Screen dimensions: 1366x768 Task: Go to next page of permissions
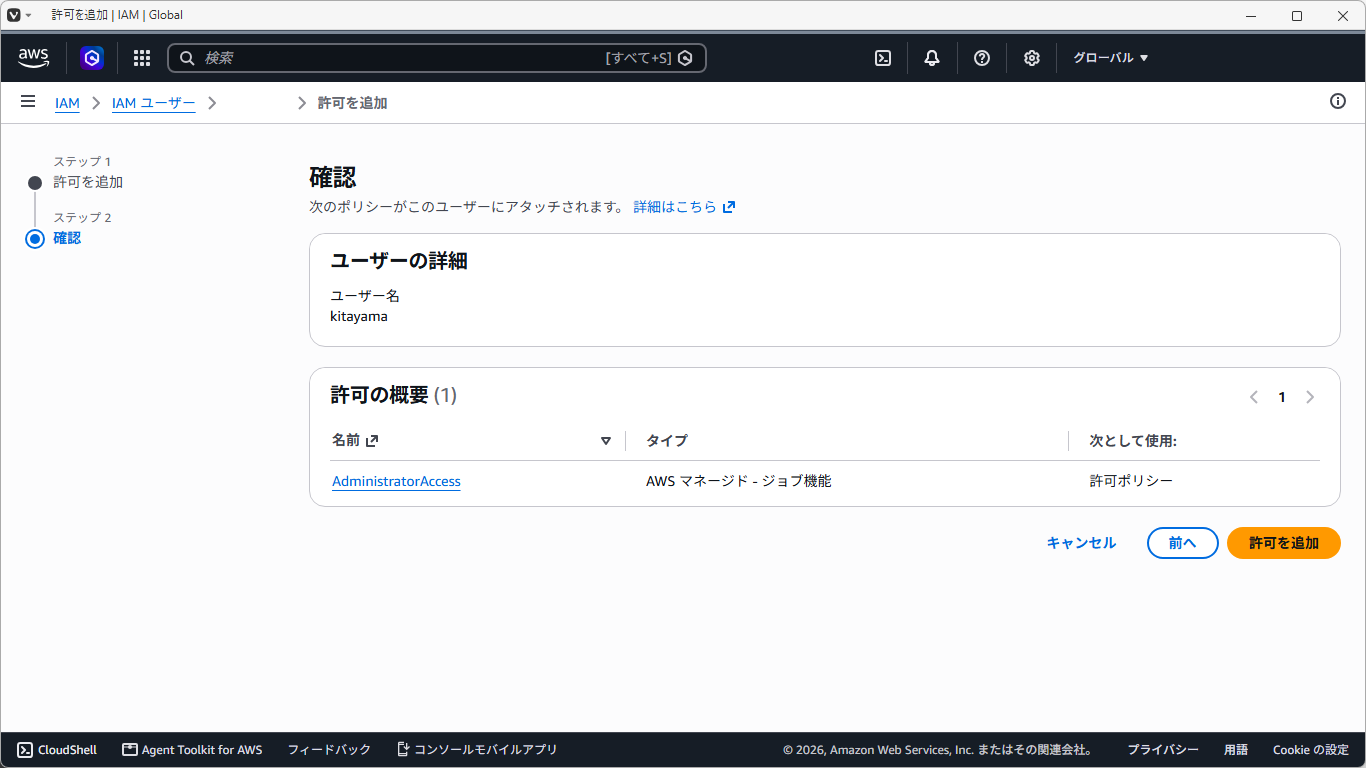(x=1310, y=397)
